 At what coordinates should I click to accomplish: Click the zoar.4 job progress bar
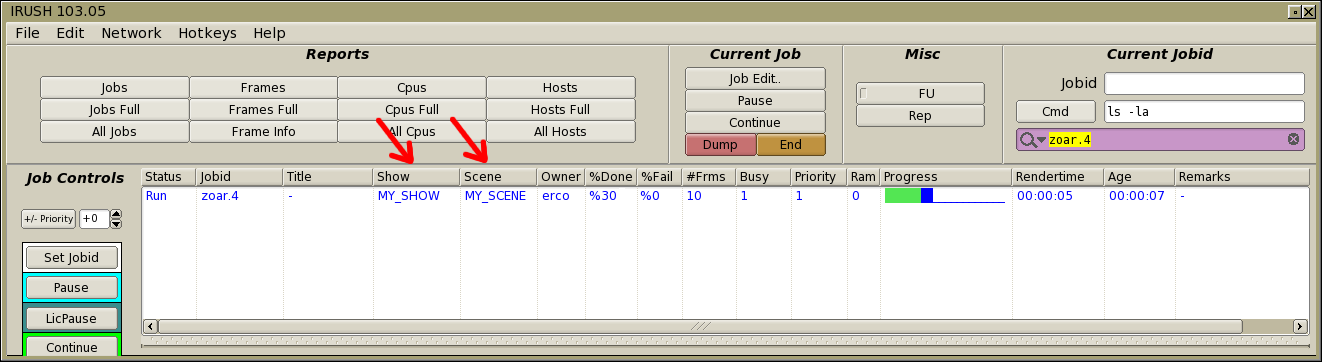pos(944,196)
